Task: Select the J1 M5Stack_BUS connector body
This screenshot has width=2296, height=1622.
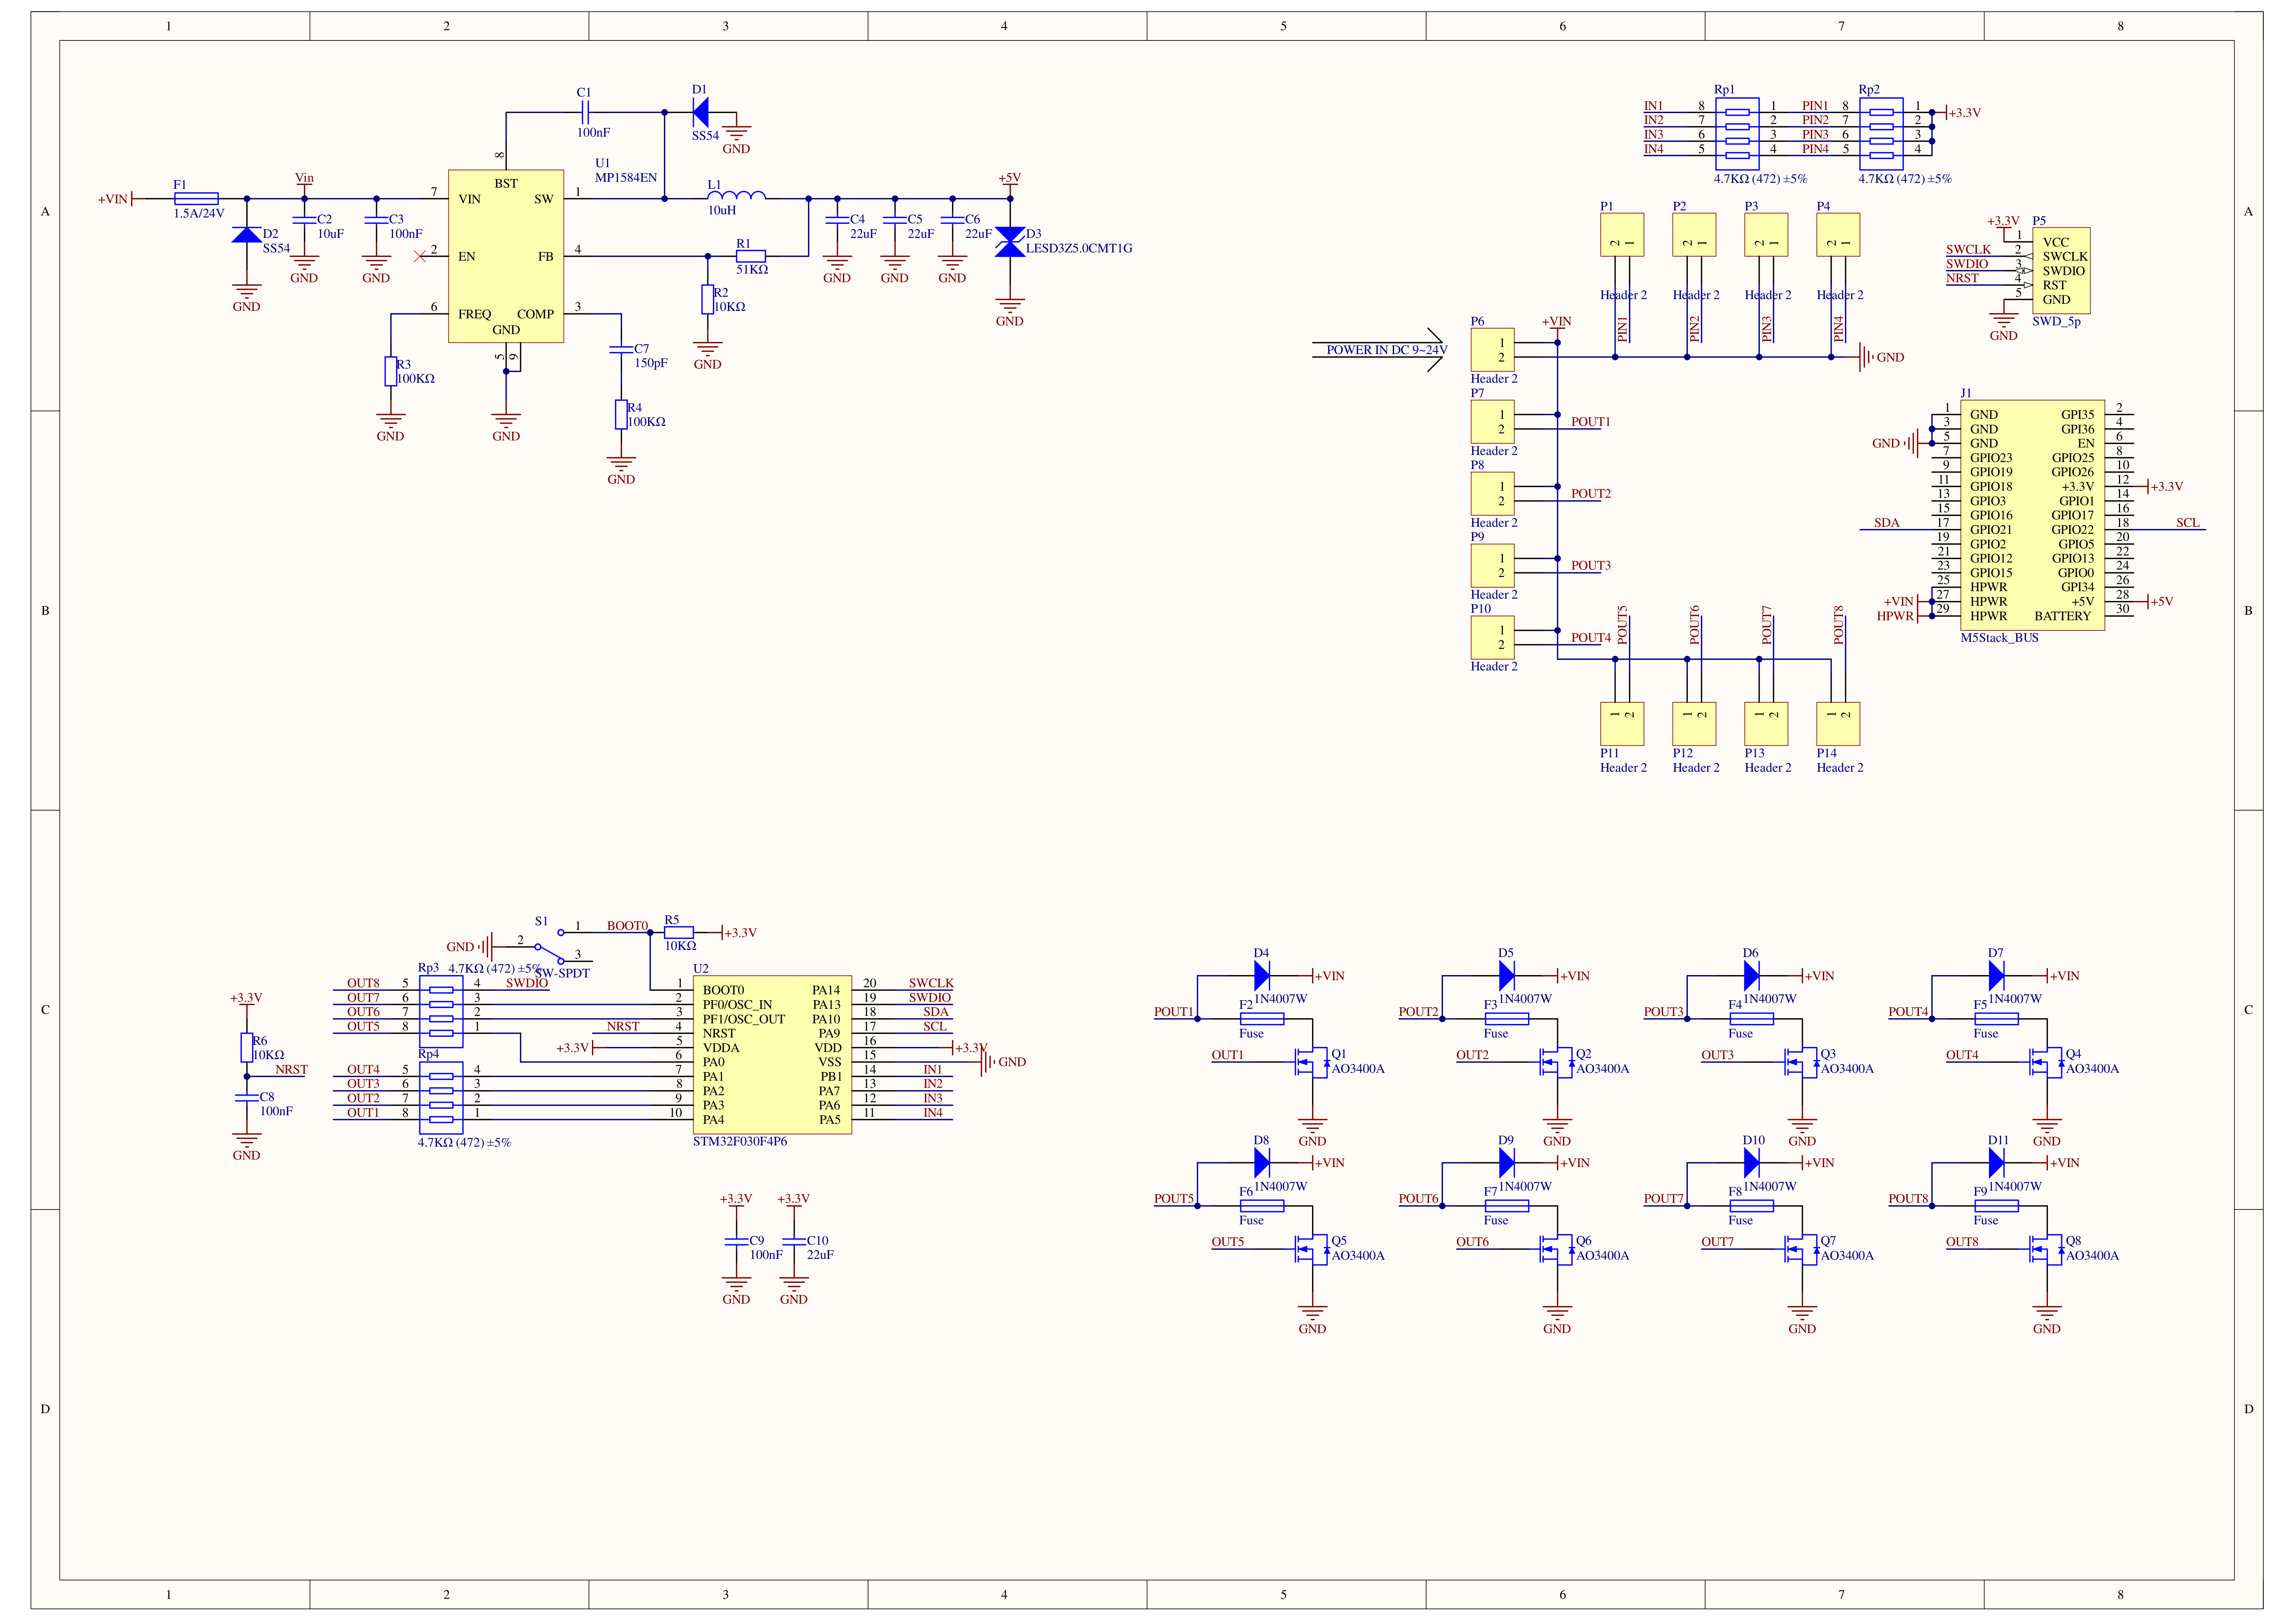Action: 2032,515
